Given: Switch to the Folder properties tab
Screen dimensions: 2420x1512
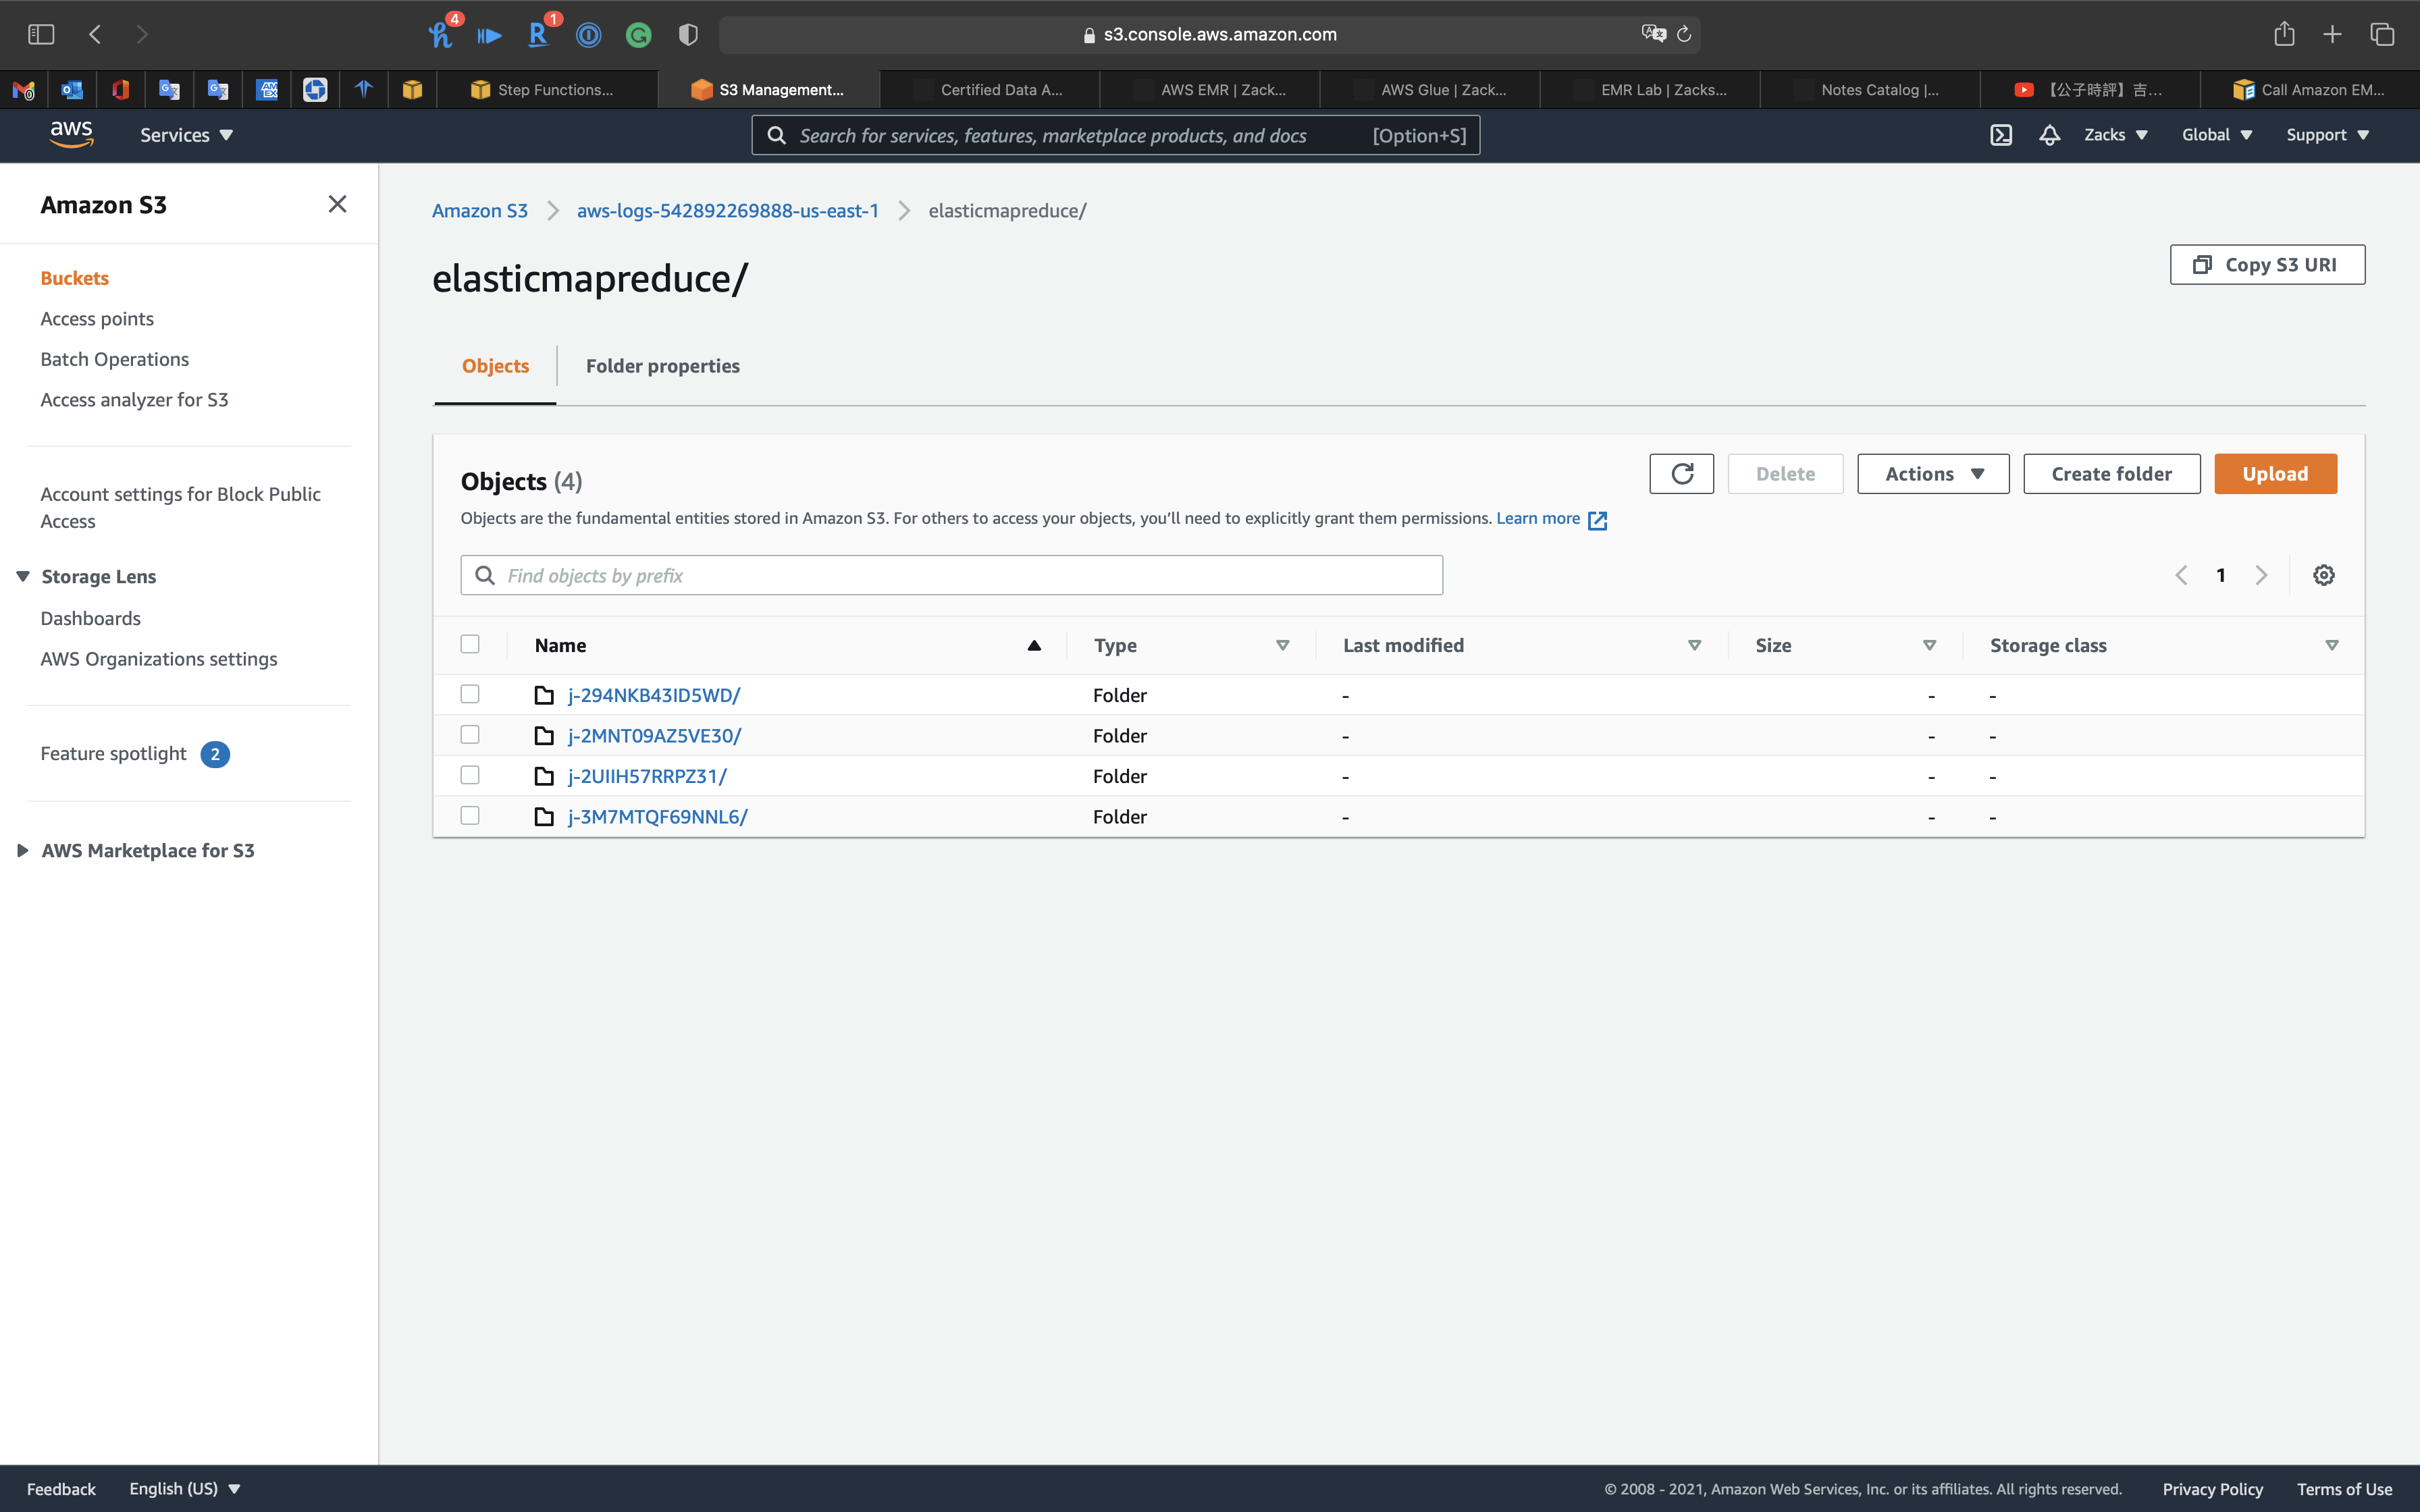Looking at the screenshot, I should point(662,366).
